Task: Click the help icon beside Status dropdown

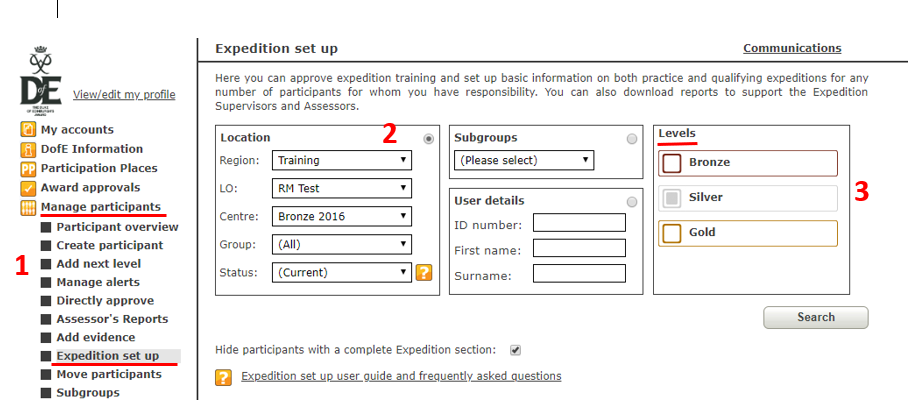Action: pyautogui.click(x=424, y=272)
